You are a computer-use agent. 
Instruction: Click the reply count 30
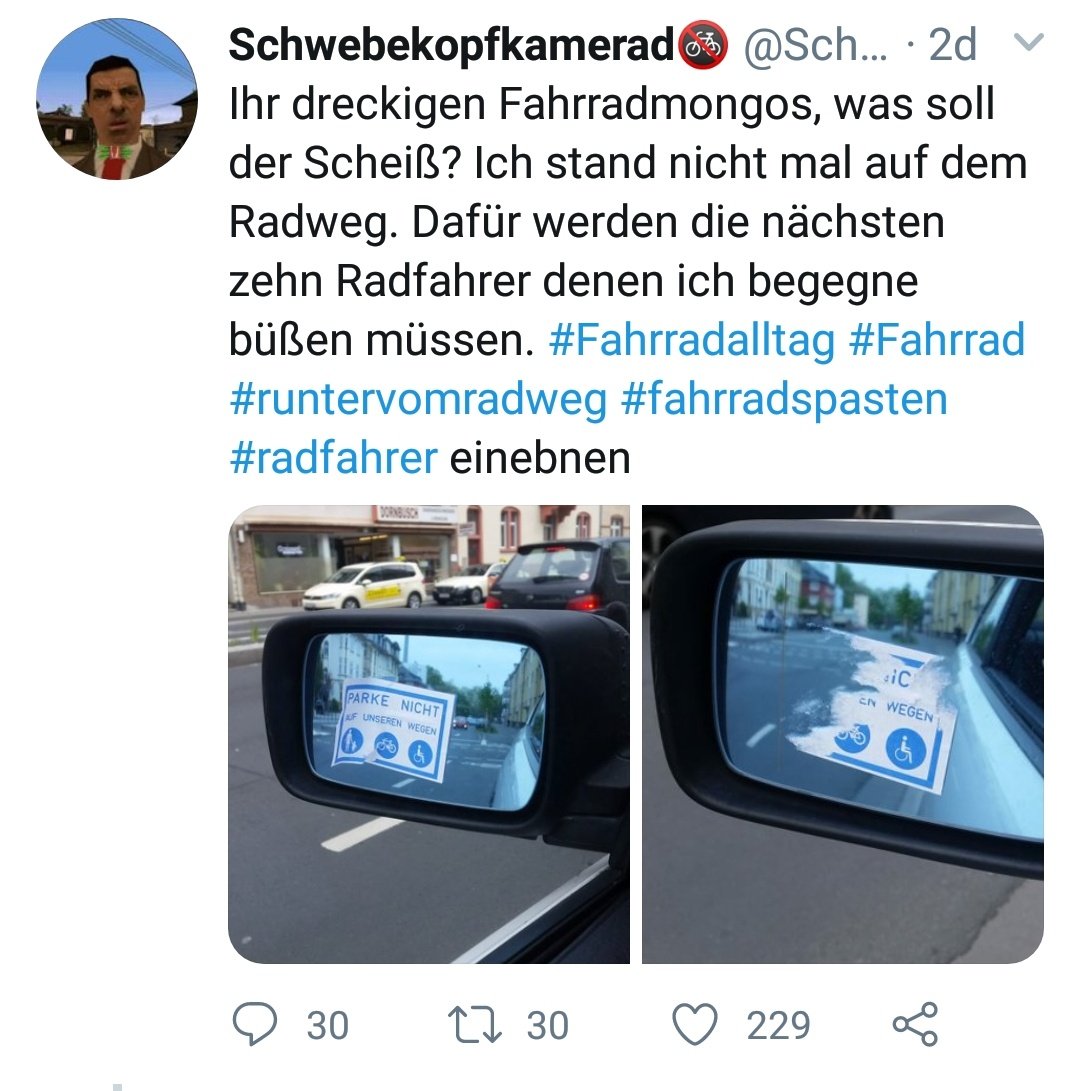pyautogui.click(x=328, y=1026)
